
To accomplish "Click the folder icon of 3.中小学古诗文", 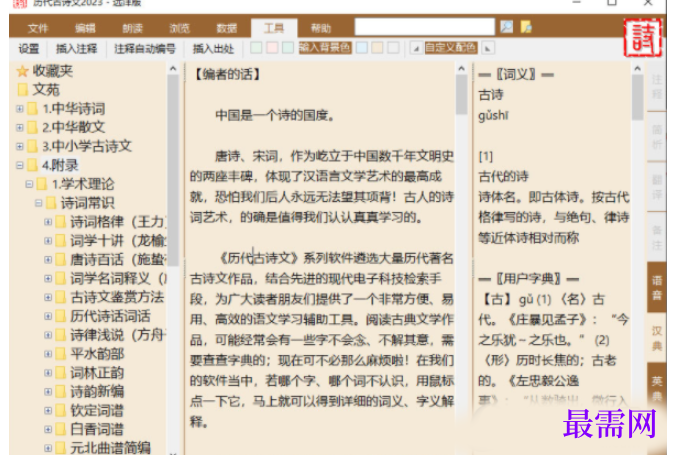I will [x=32, y=146].
